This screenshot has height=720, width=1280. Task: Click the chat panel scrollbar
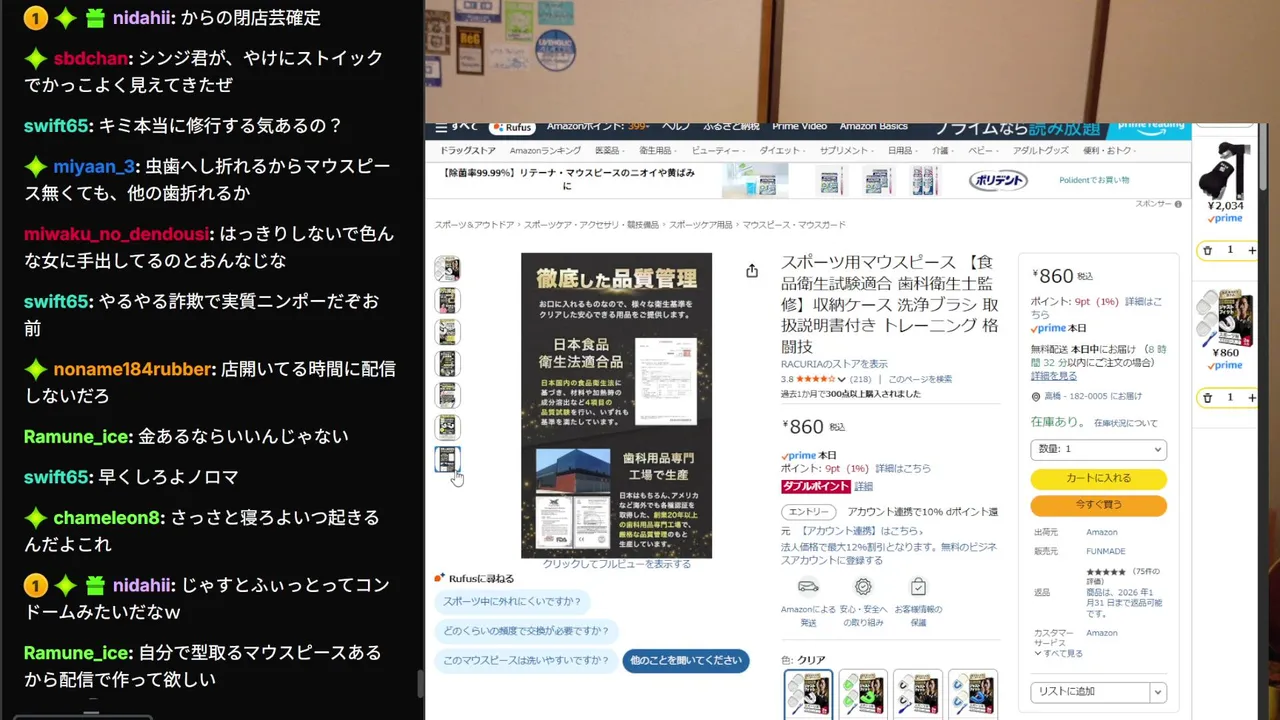[x=419, y=684]
